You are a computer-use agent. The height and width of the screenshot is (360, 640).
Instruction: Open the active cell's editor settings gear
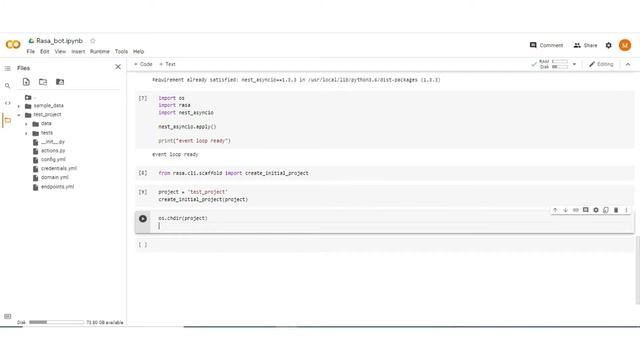(x=596, y=210)
